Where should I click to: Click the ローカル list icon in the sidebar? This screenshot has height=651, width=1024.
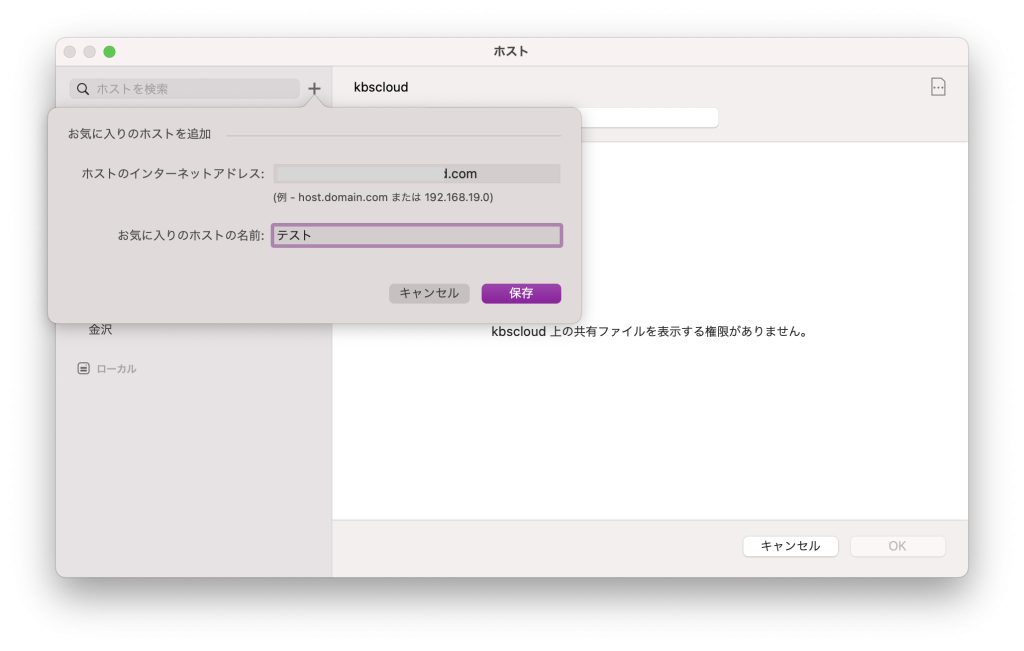point(85,368)
